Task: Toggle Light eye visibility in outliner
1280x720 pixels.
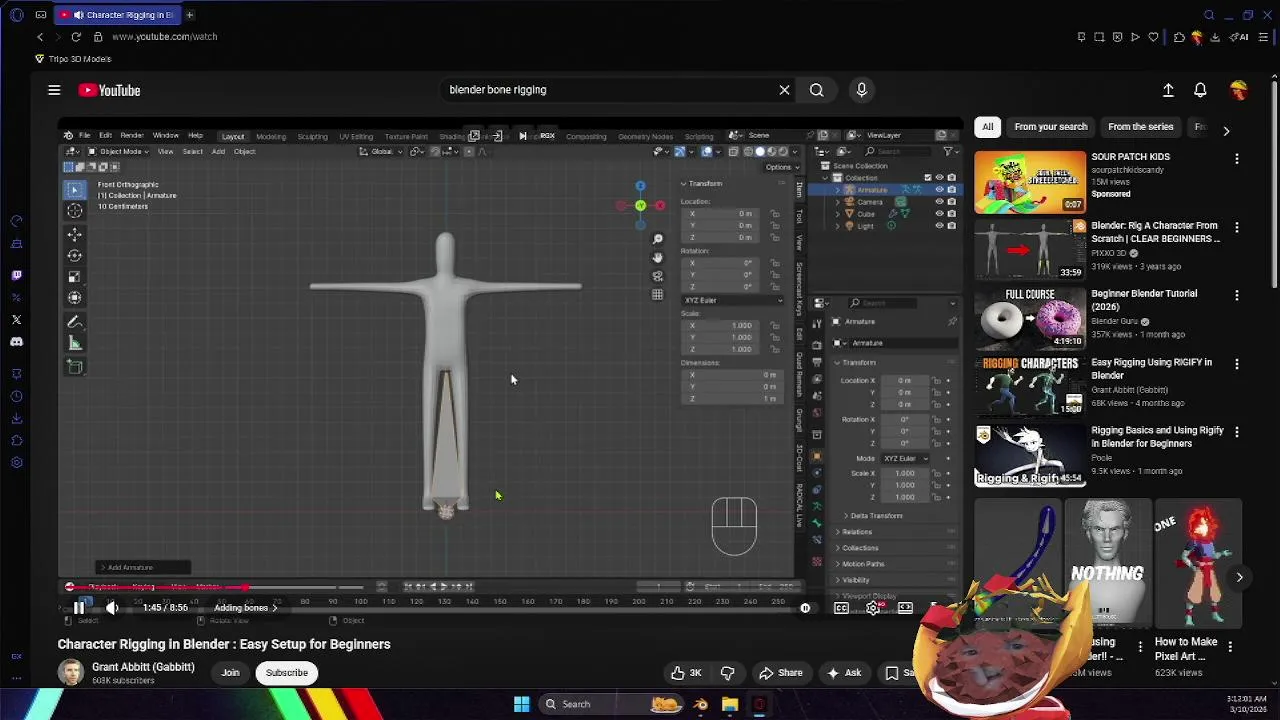Action: 939,225
